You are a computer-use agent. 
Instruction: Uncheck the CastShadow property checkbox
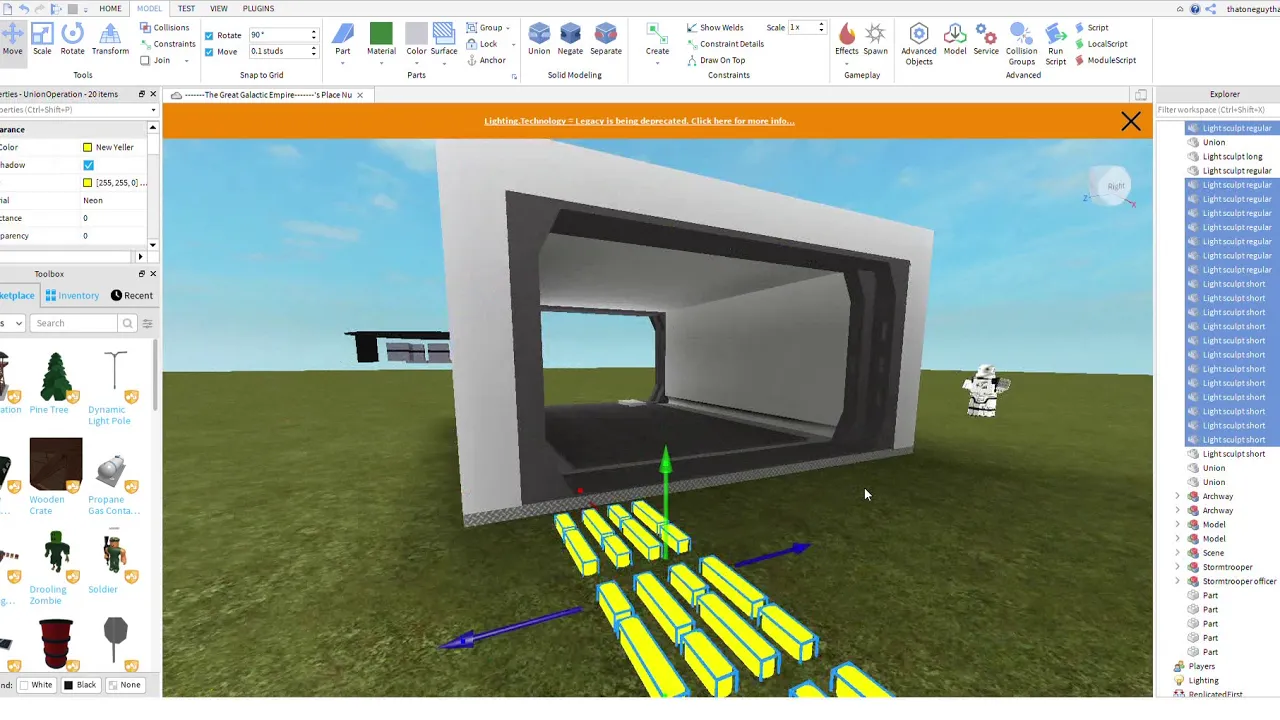88,165
